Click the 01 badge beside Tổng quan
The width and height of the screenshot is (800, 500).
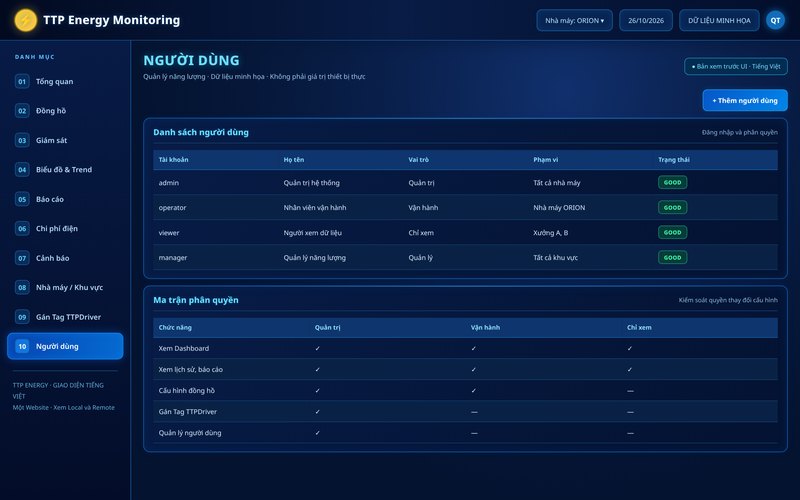(22, 82)
